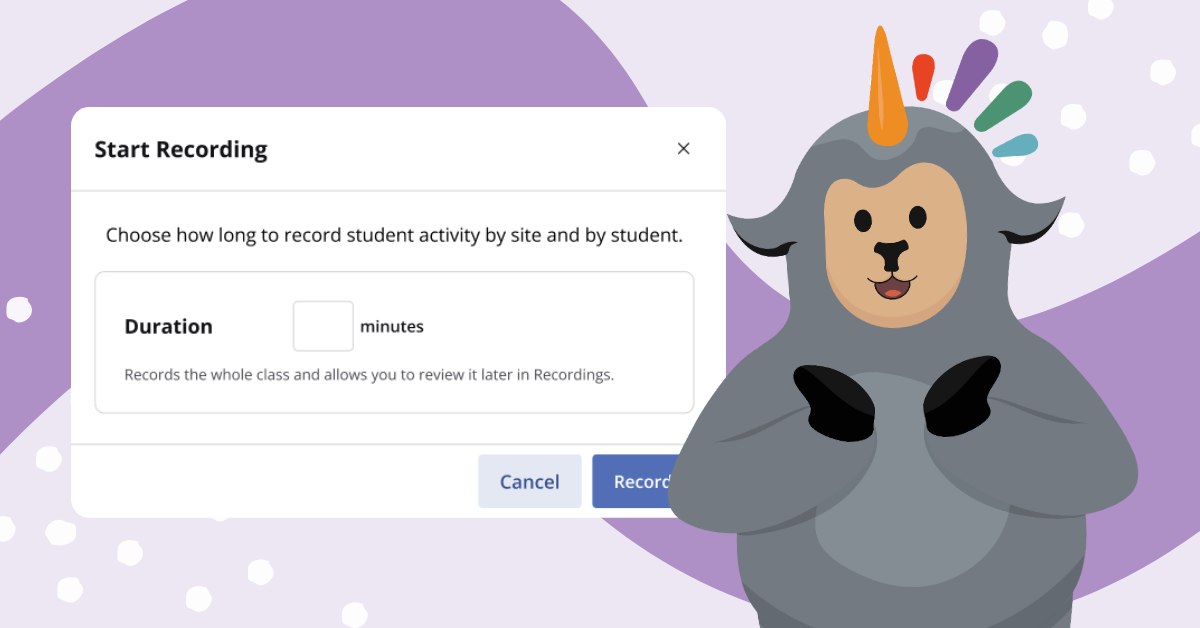The height and width of the screenshot is (628, 1200).
Task: Select the purple droplet above the mascot
Action: [x=971, y=73]
